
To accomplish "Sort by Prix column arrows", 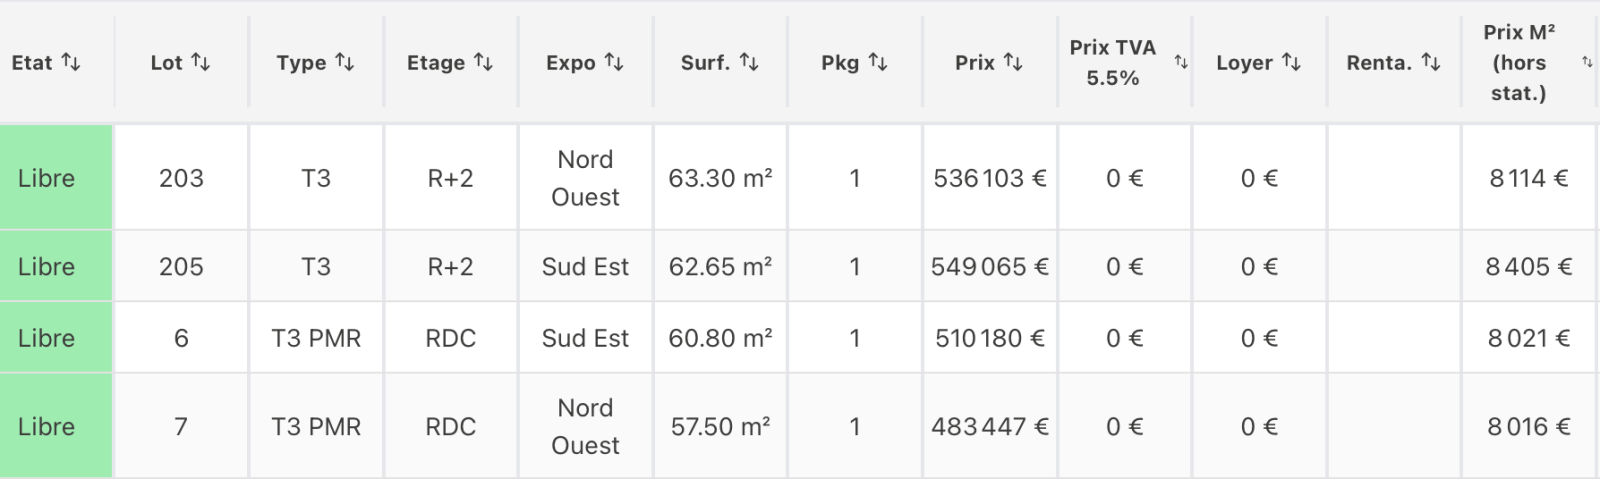I will (1012, 62).
